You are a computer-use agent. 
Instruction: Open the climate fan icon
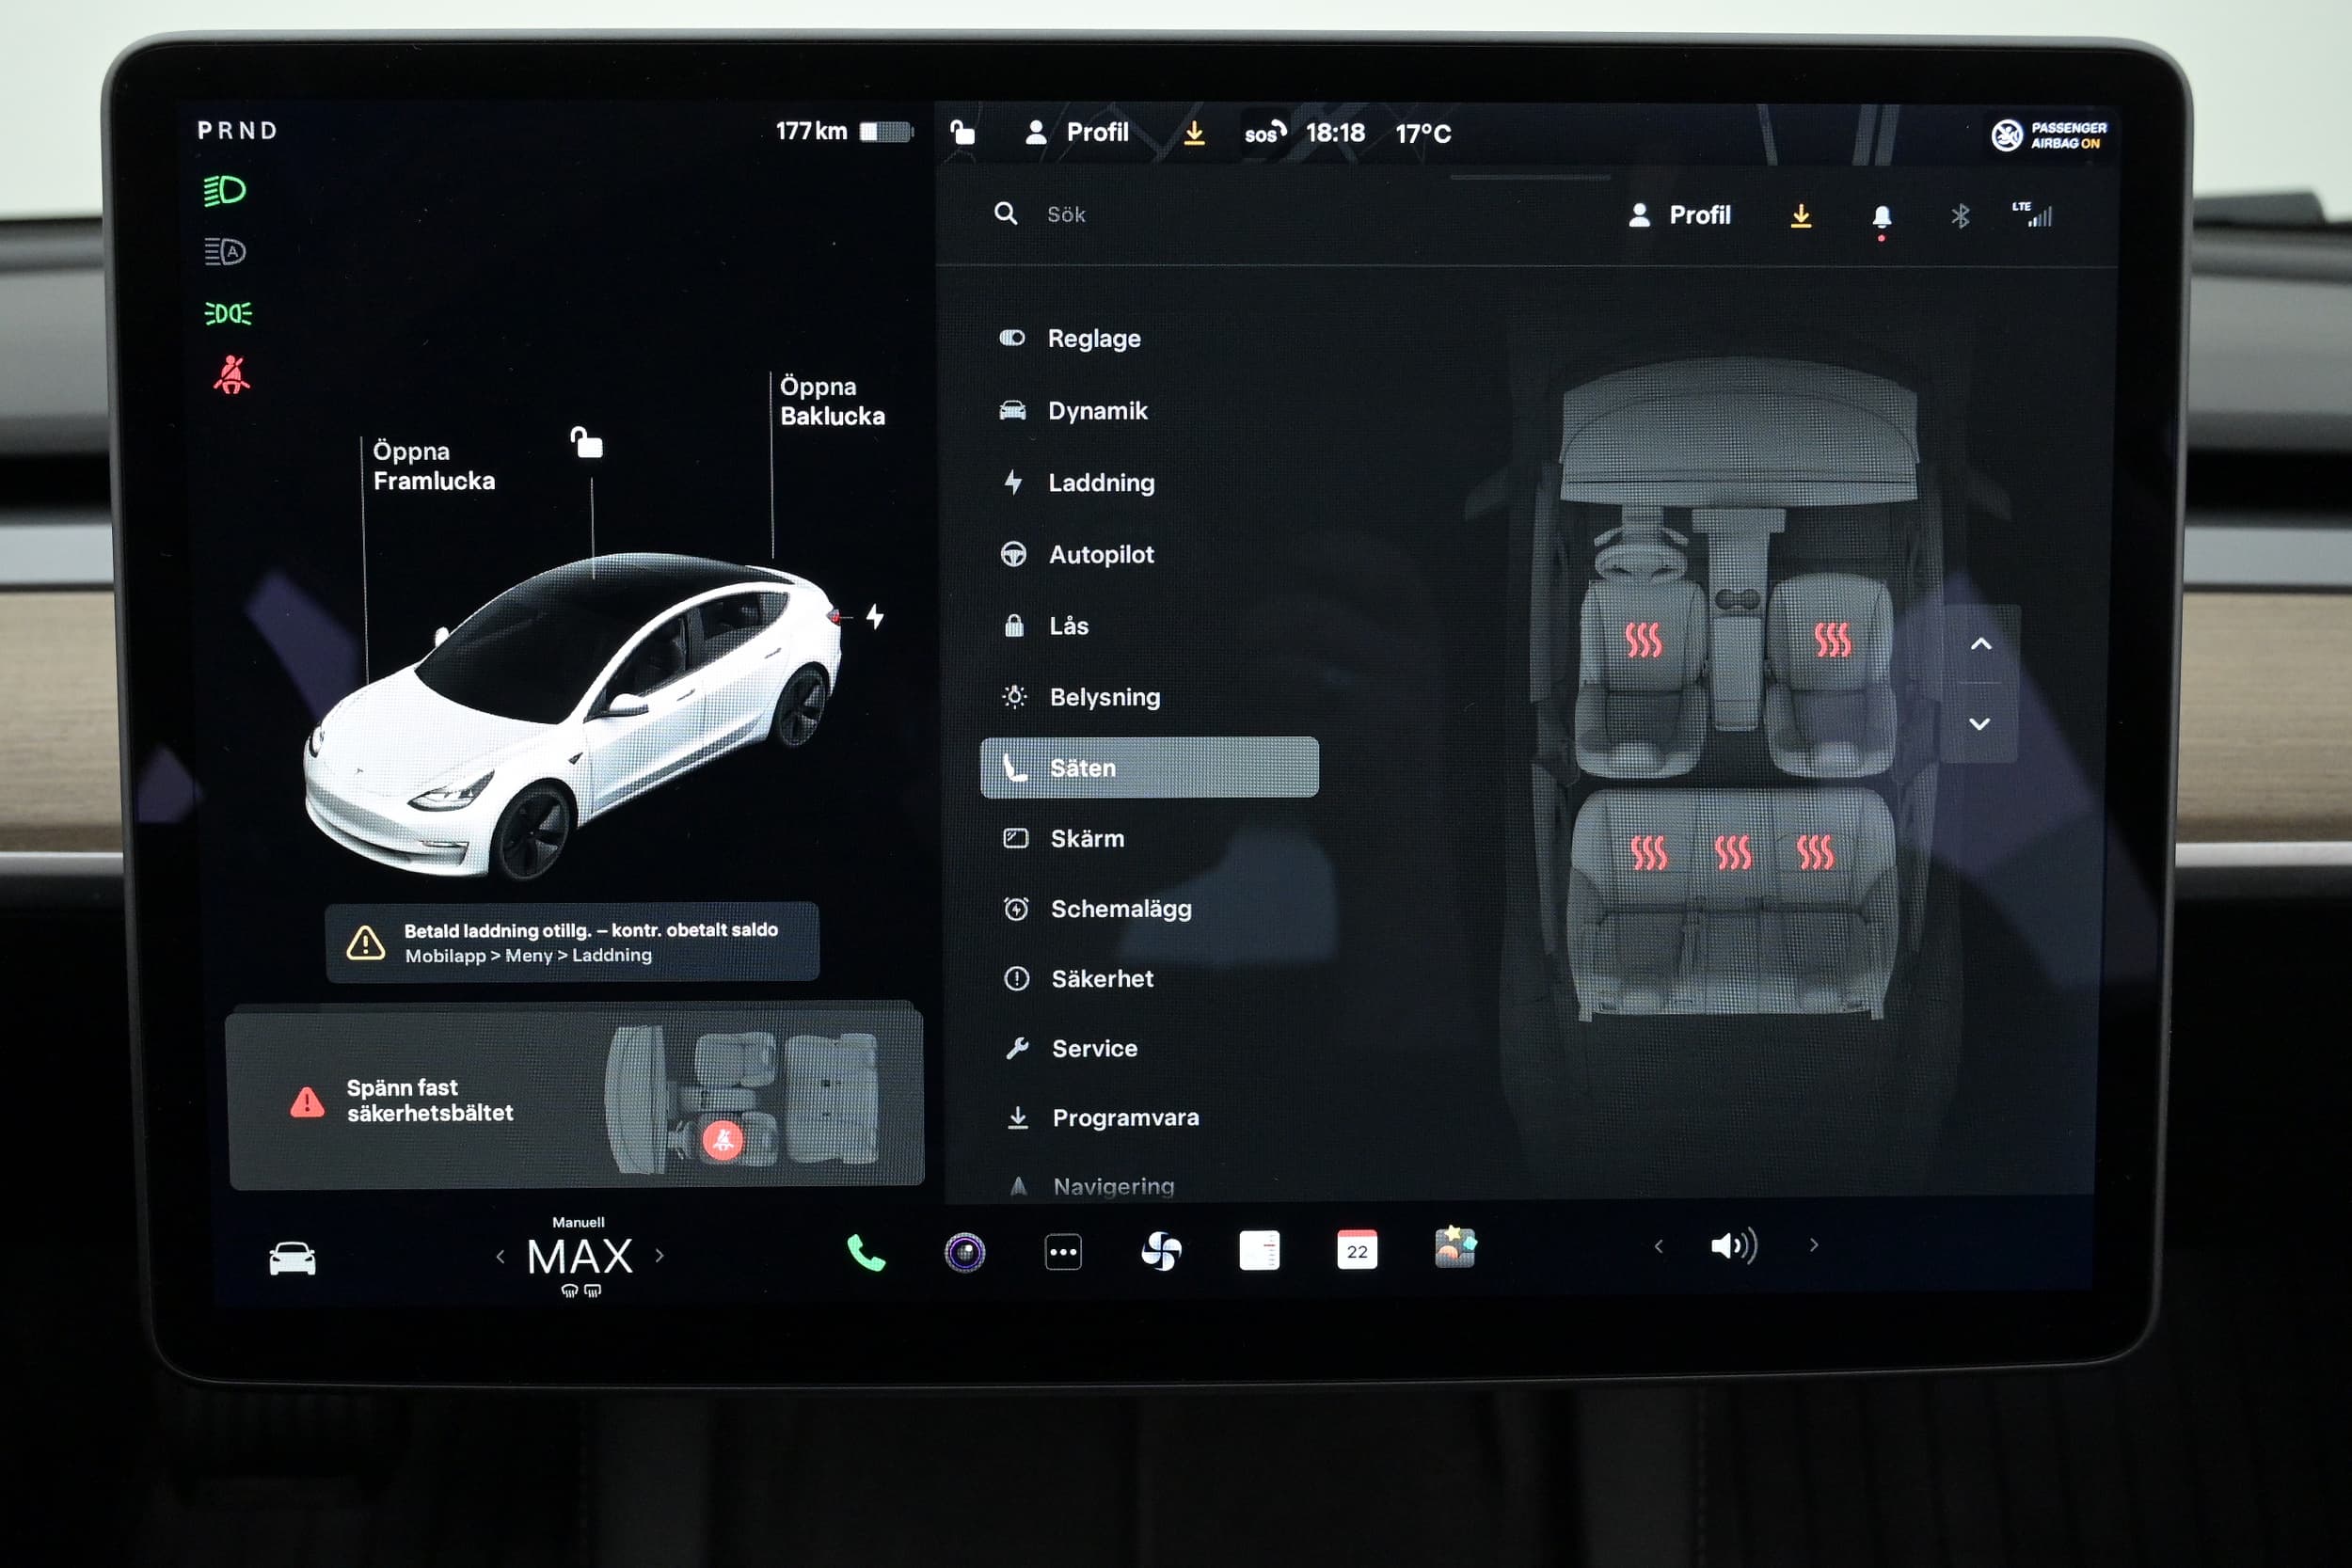click(x=1161, y=1251)
